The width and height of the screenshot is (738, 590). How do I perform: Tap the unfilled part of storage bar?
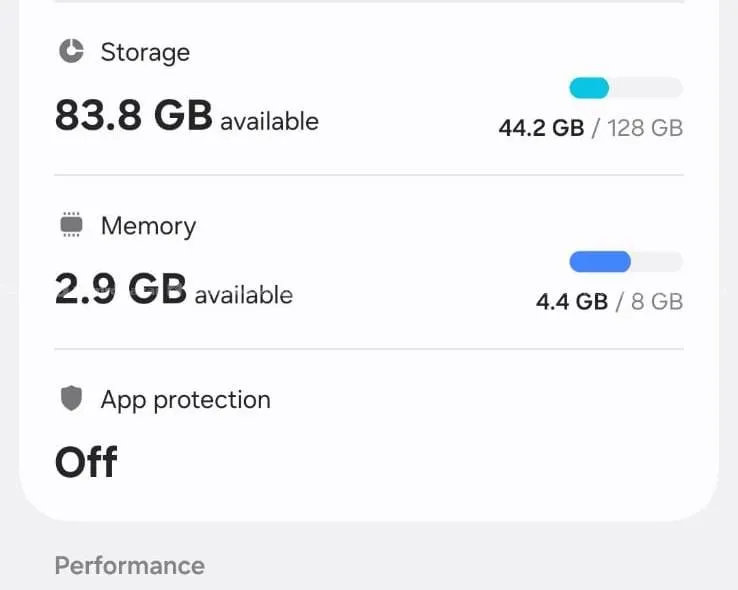pyautogui.click(x=646, y=88)
